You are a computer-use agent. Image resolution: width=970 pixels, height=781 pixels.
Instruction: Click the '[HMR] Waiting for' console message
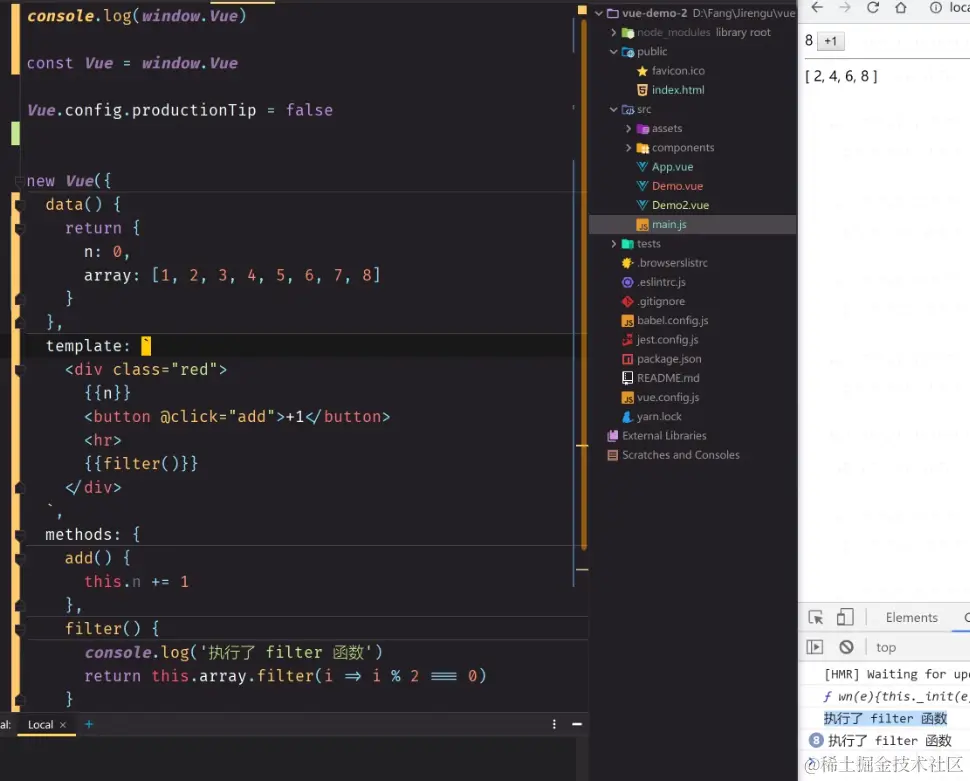[x=896, y=674]
